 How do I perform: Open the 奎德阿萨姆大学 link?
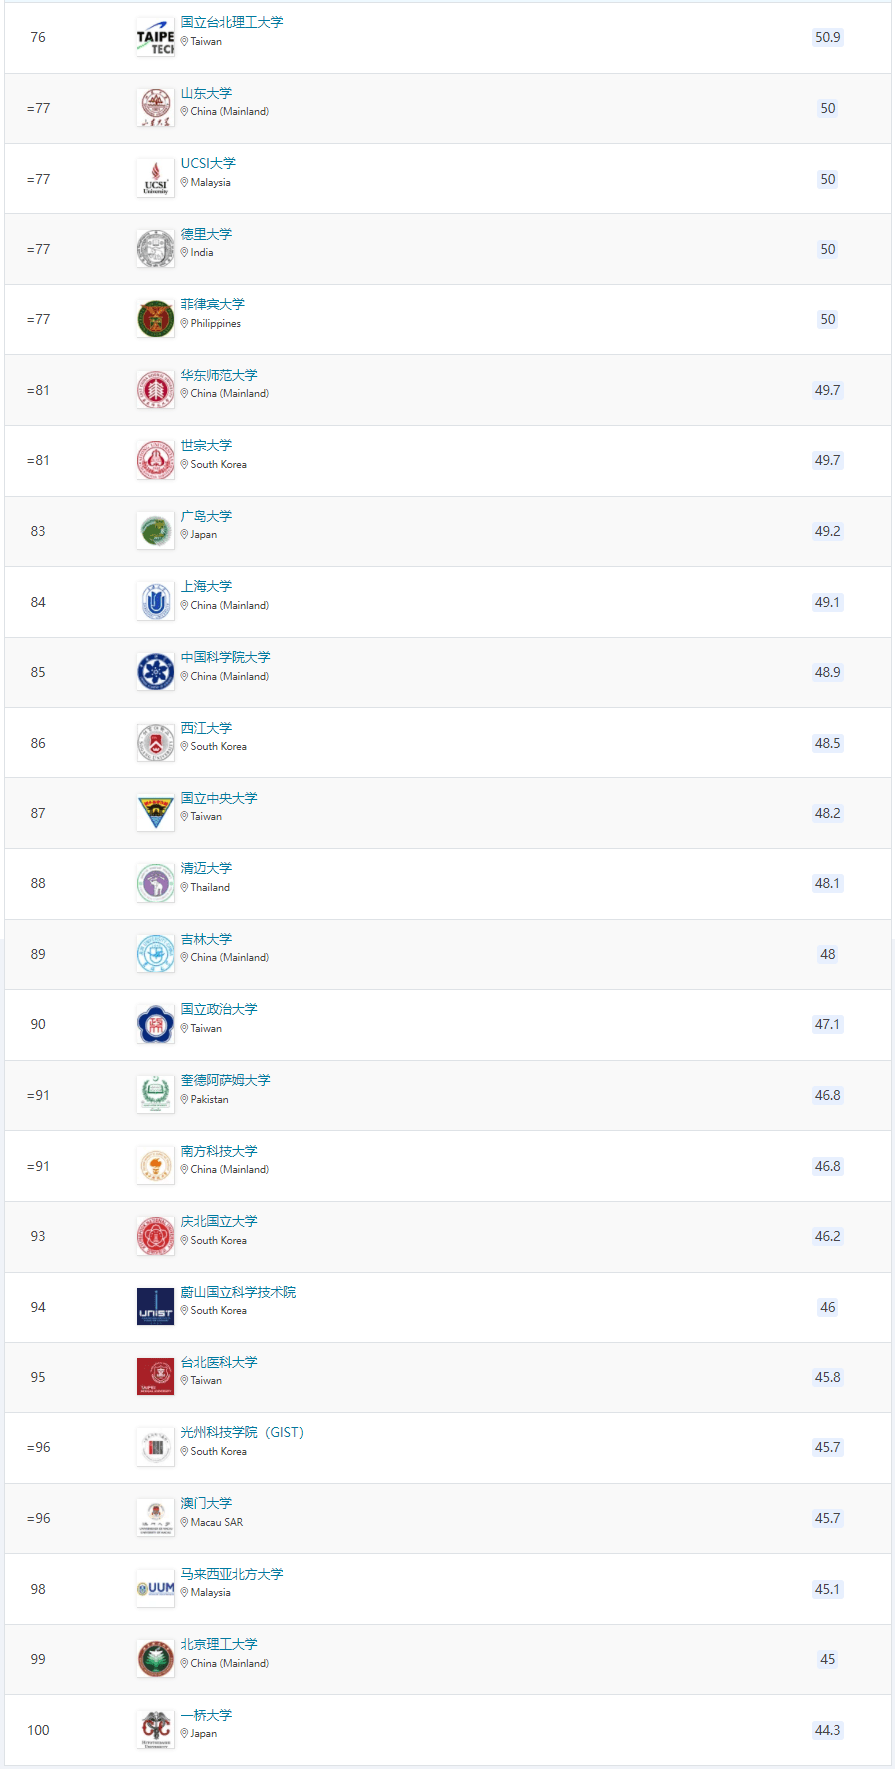(x=225, y=1080)
